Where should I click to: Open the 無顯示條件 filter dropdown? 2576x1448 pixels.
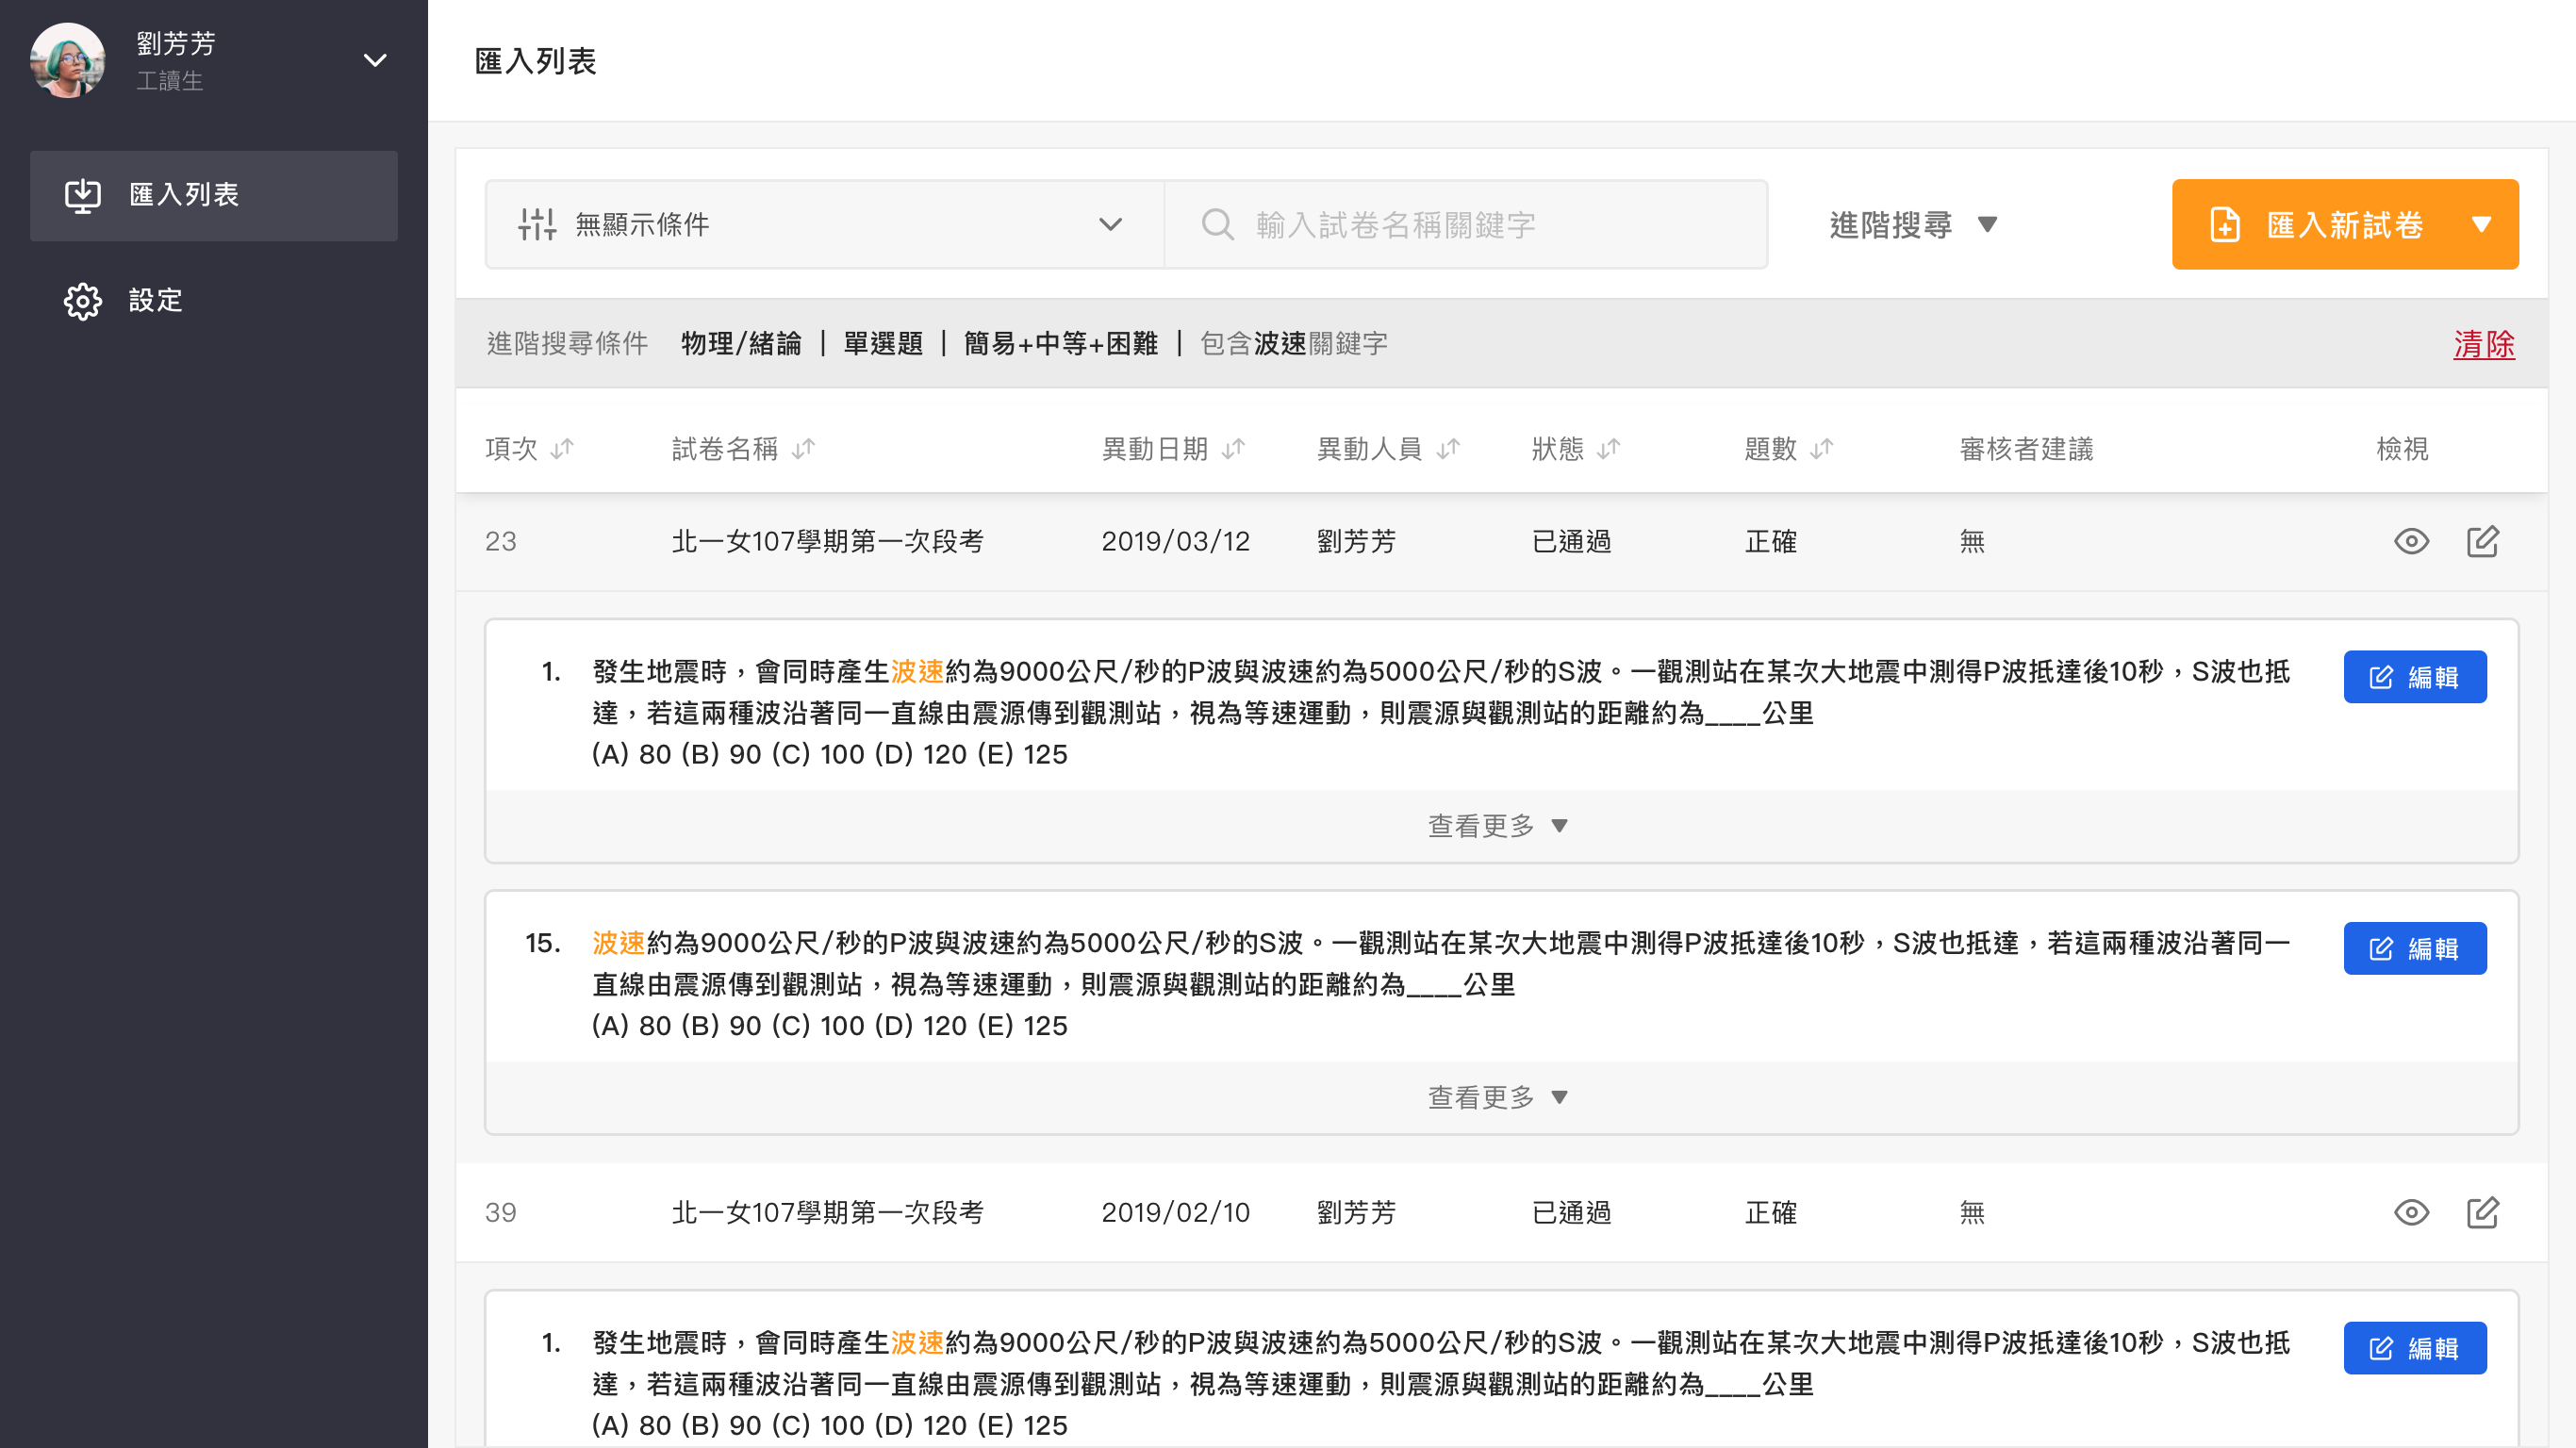(x=824, y=224)
